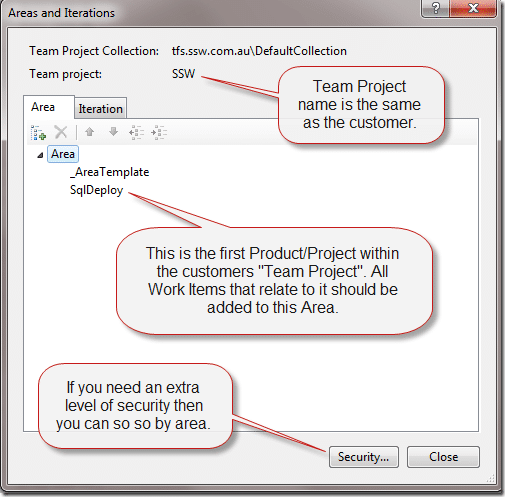
Task: Move selected node down with arrow icon
Action: coord(113,132)
